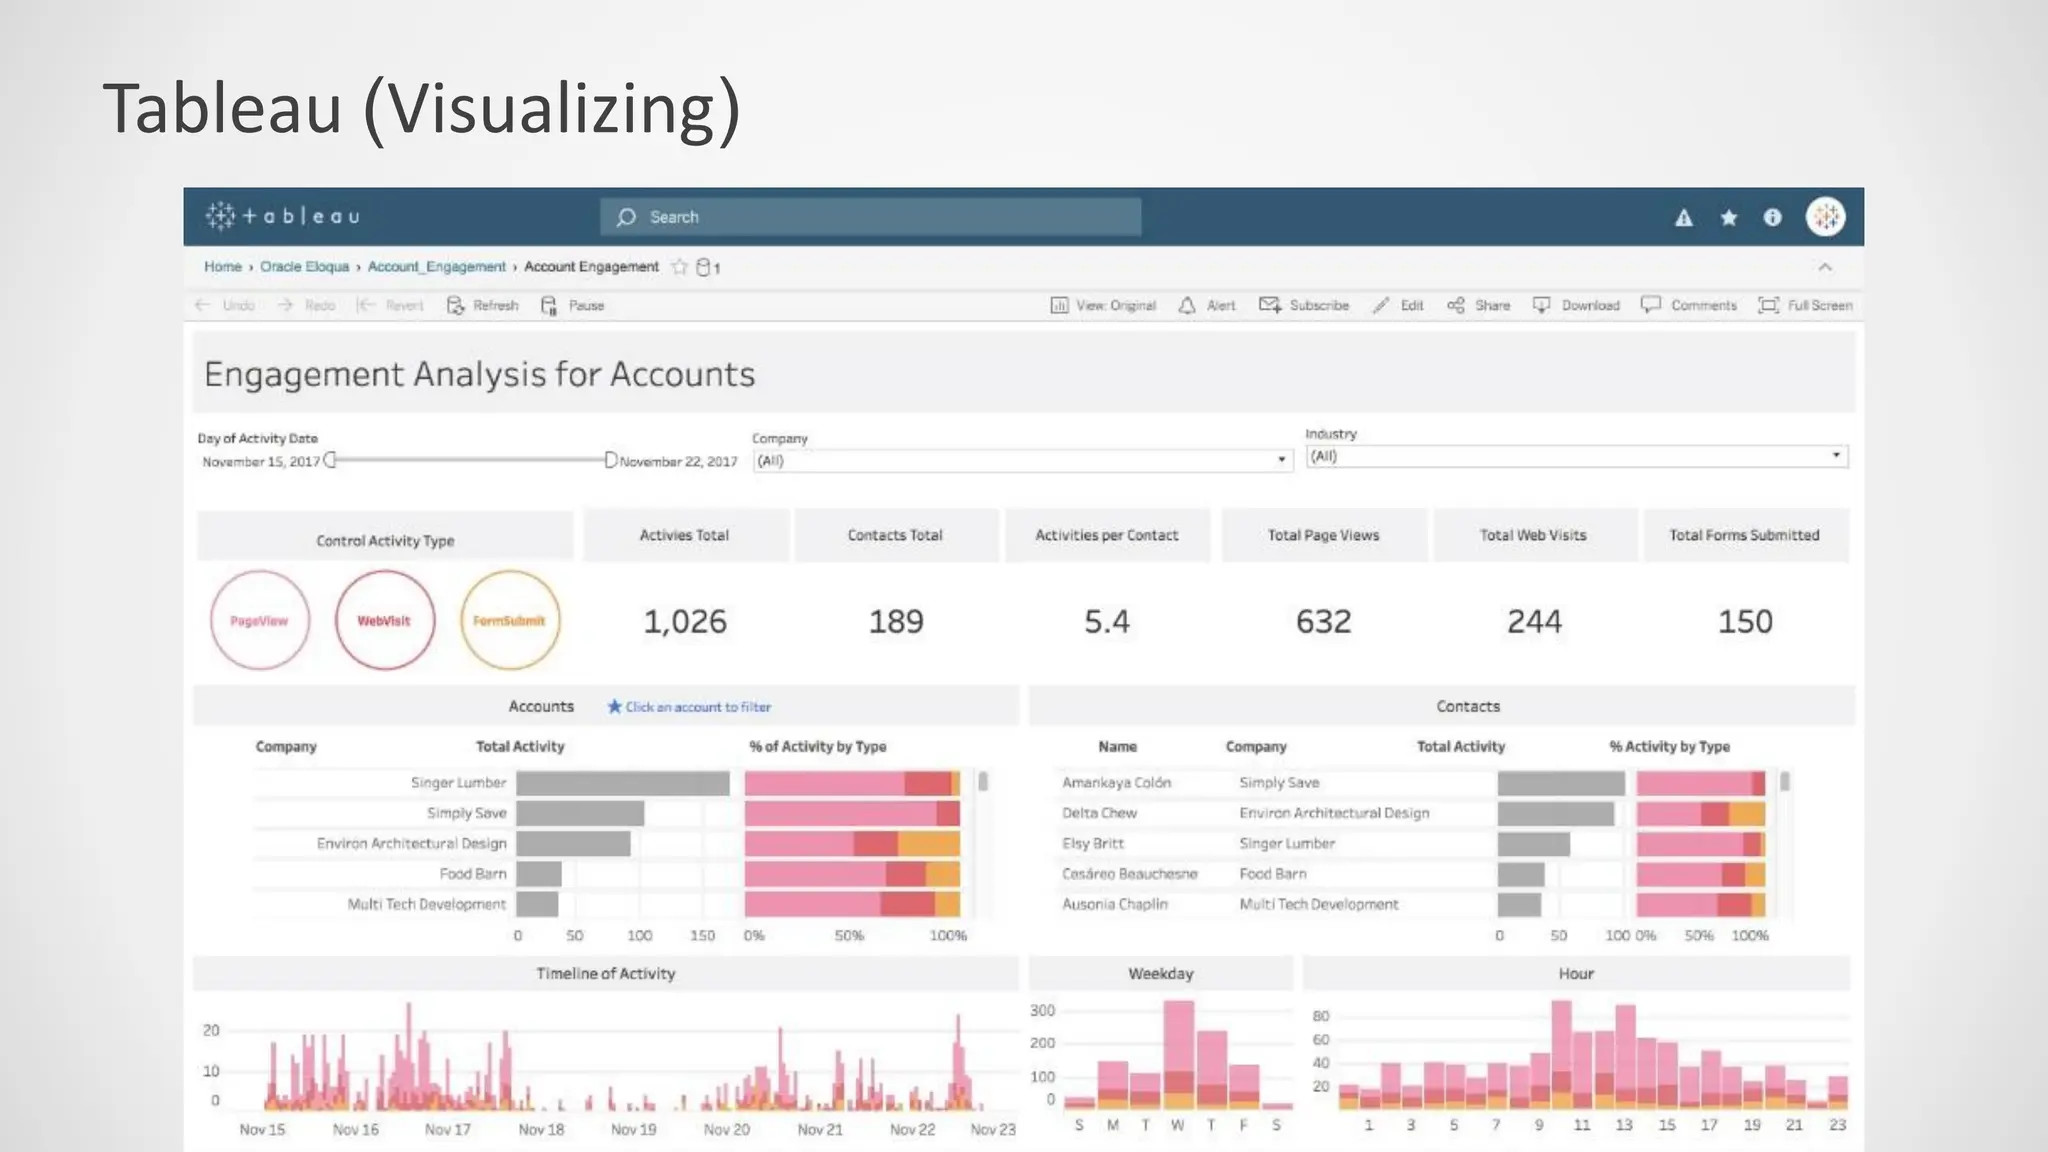This screenshot has height=1152, width=2048.
Task: Click the data sources icon next to 1
Action: [x=703, y=267]
